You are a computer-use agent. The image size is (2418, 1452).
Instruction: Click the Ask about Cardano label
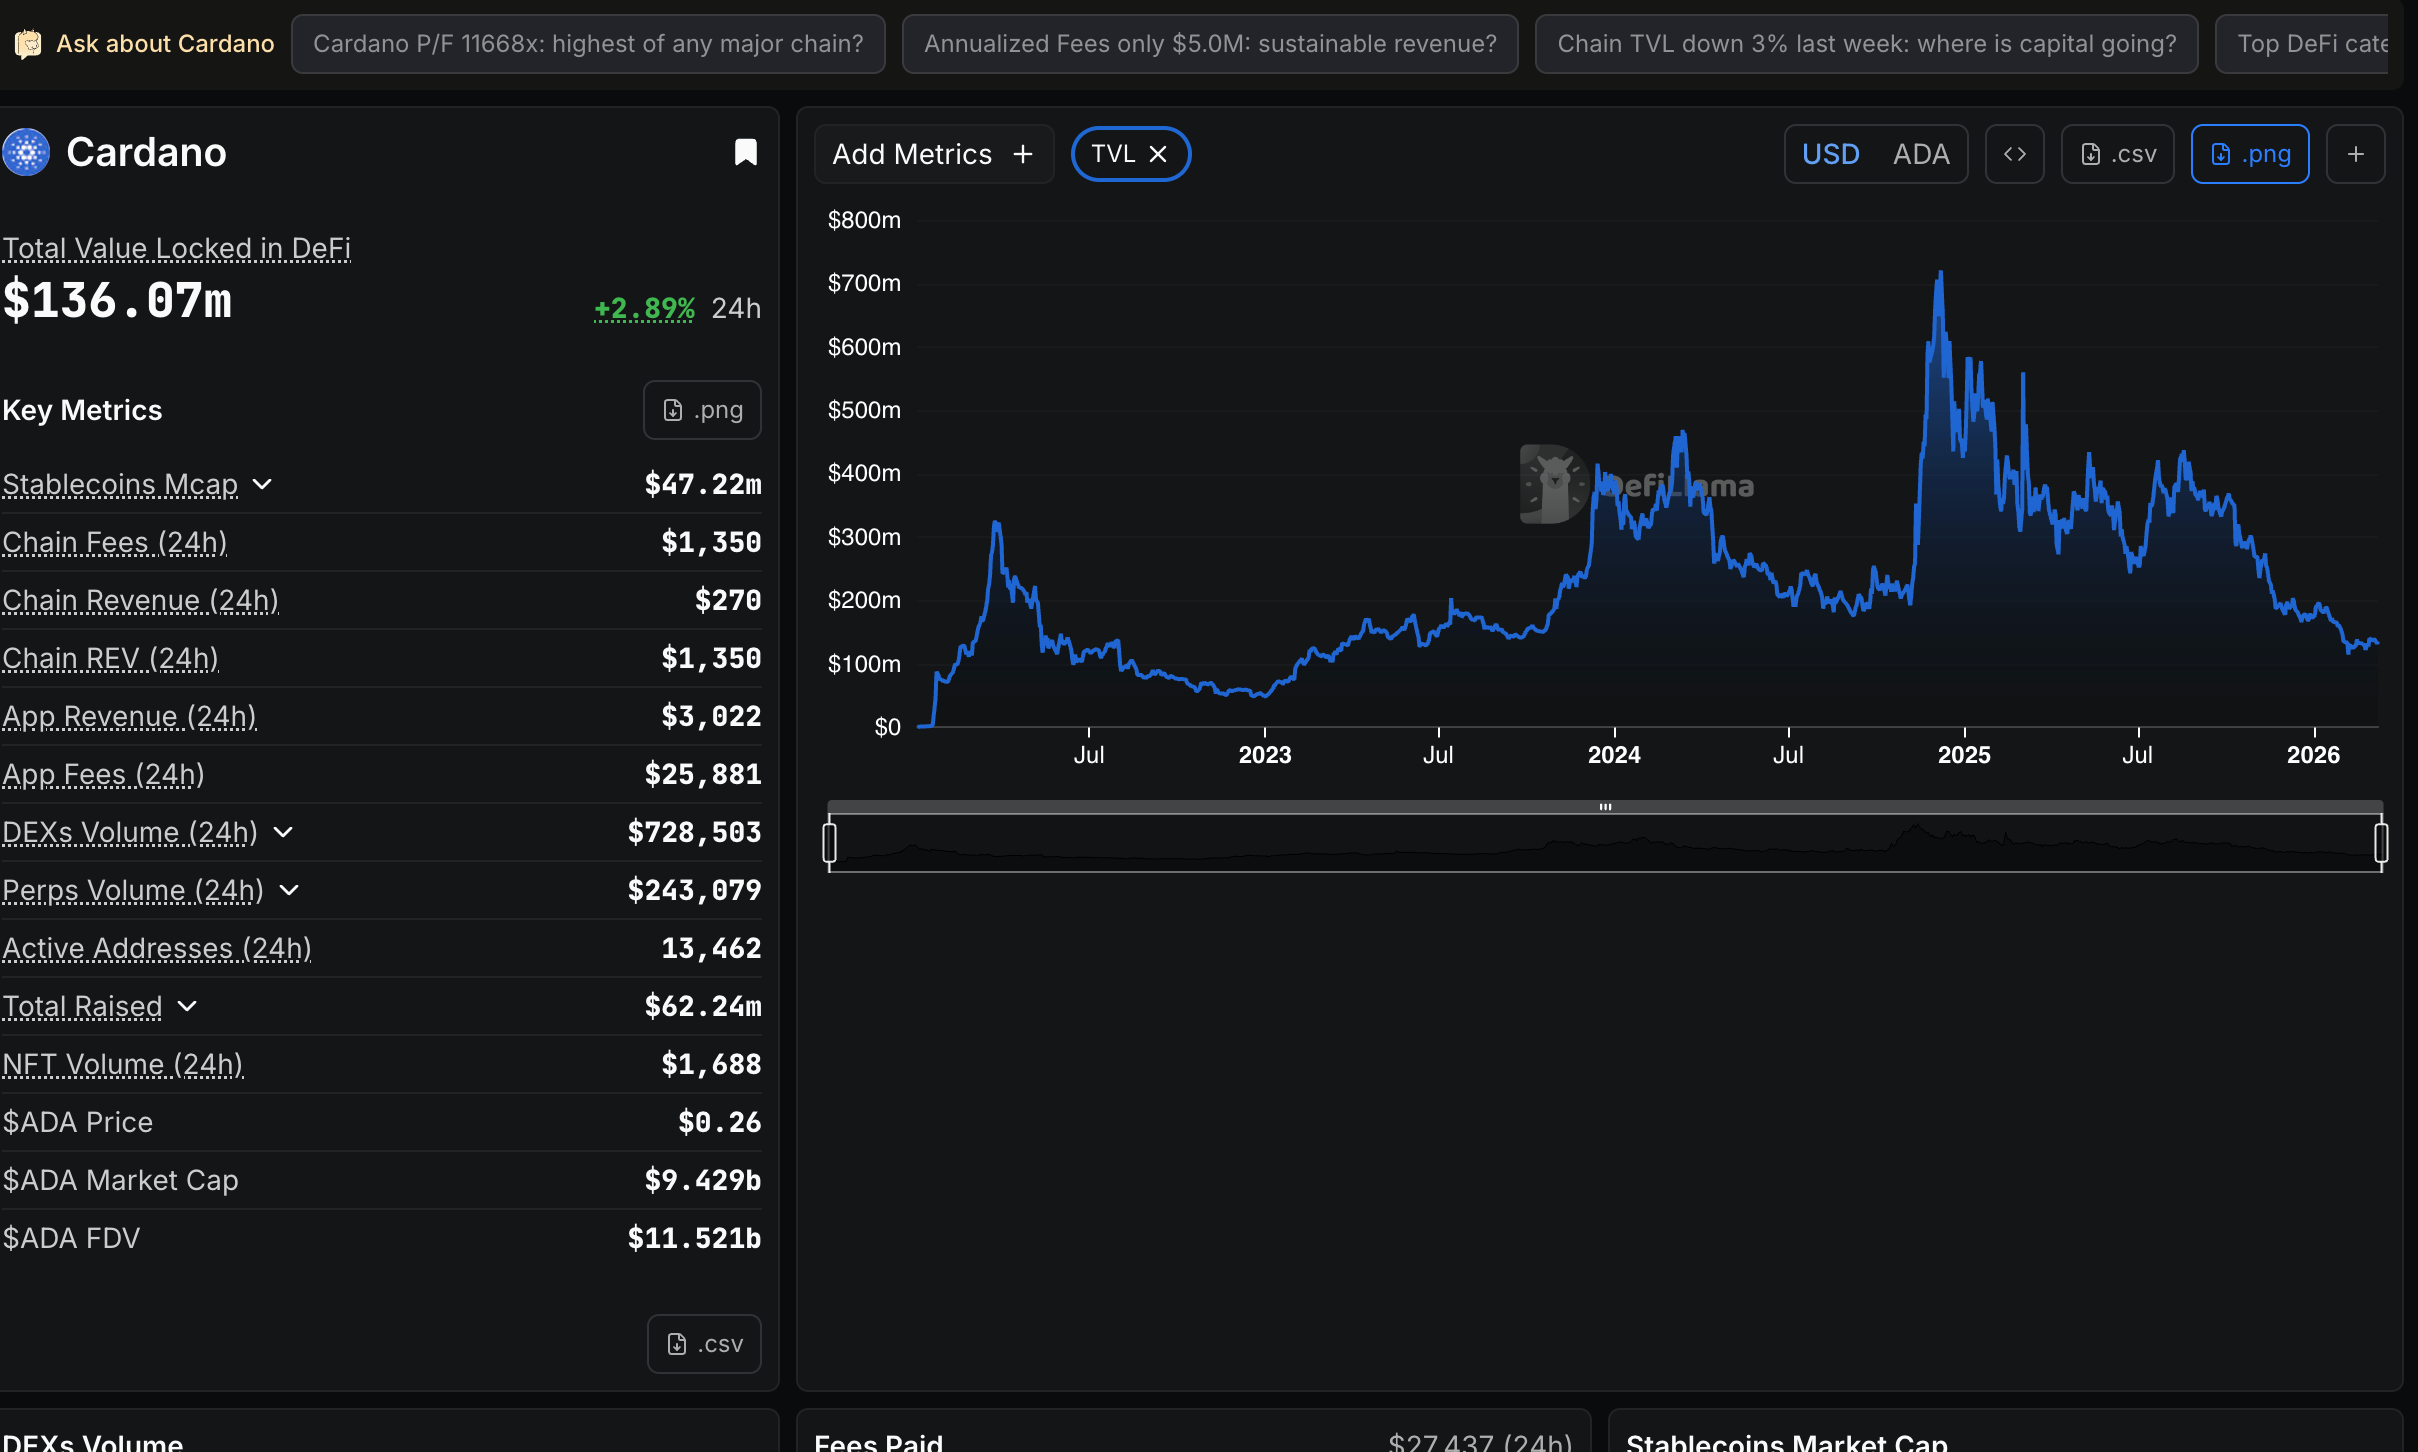(165, 44)
